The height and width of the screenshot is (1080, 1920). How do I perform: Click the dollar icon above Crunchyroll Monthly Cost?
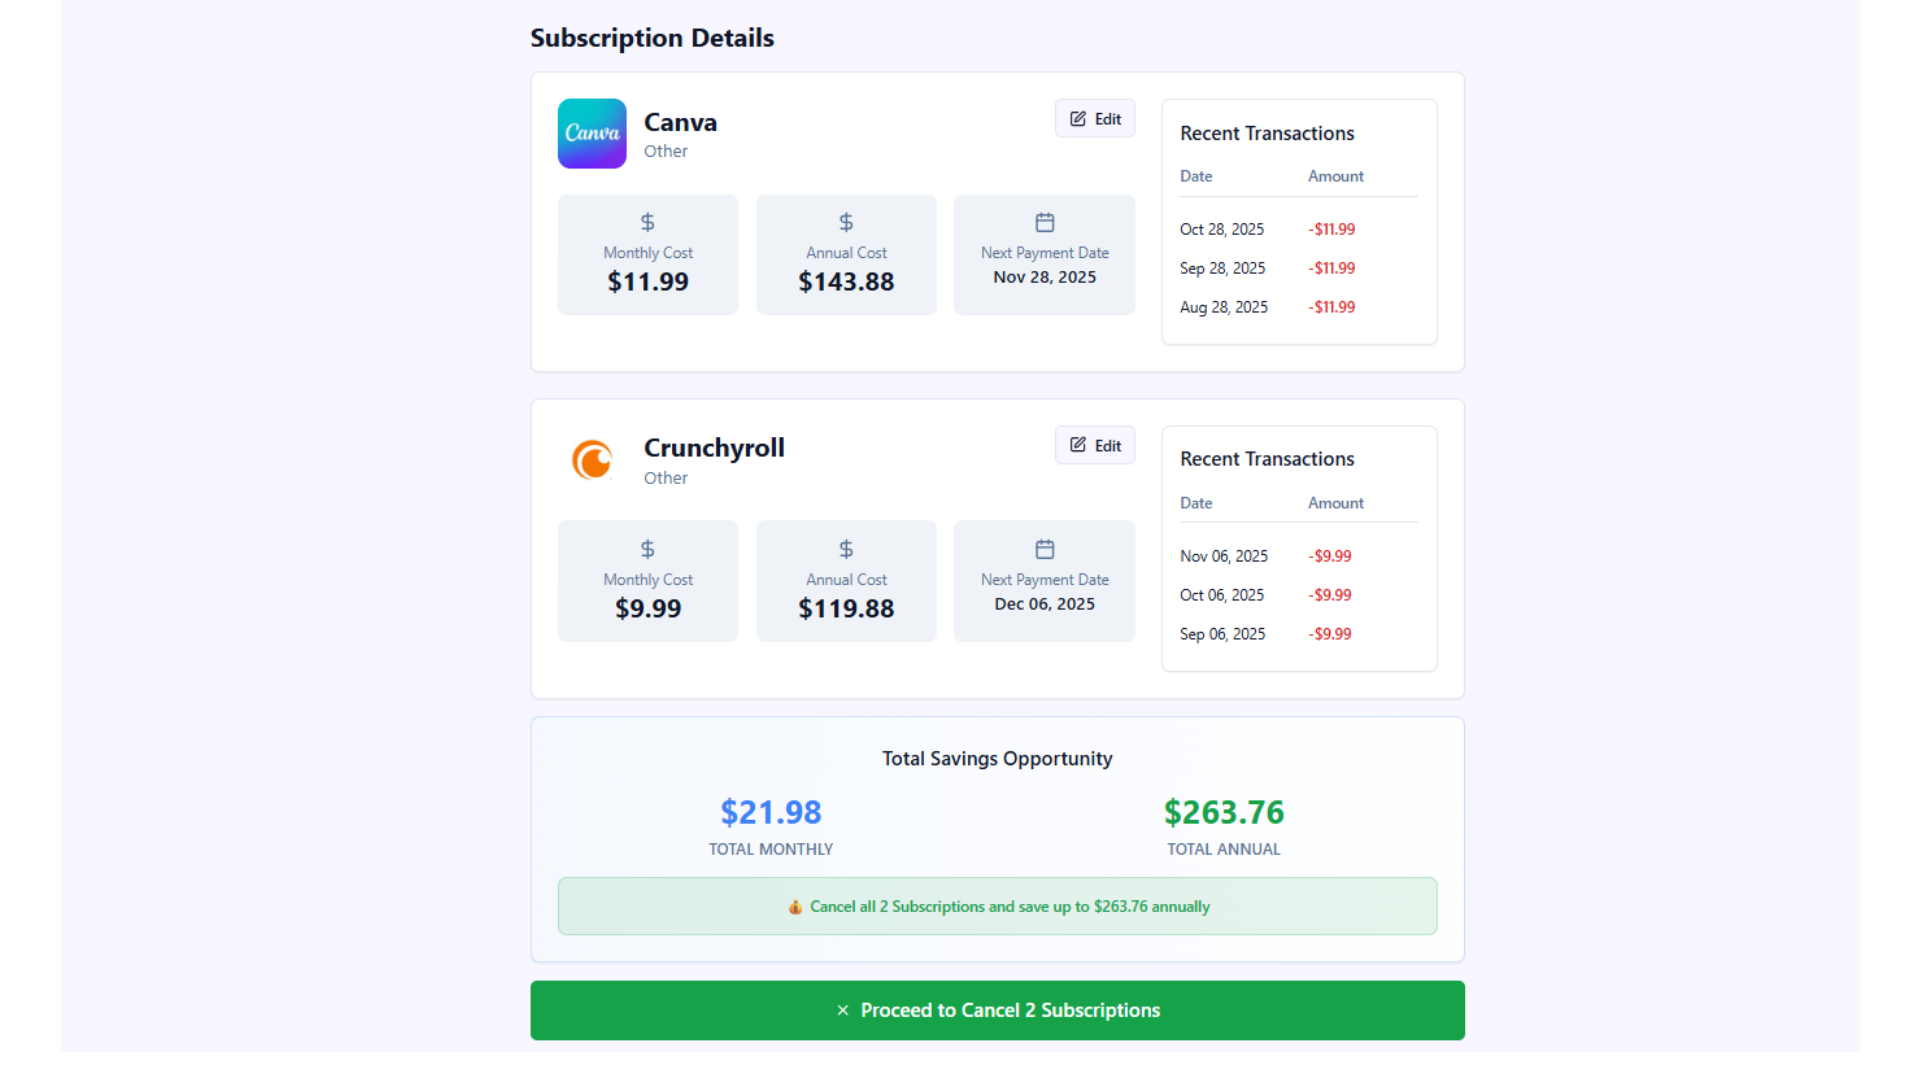647,549
